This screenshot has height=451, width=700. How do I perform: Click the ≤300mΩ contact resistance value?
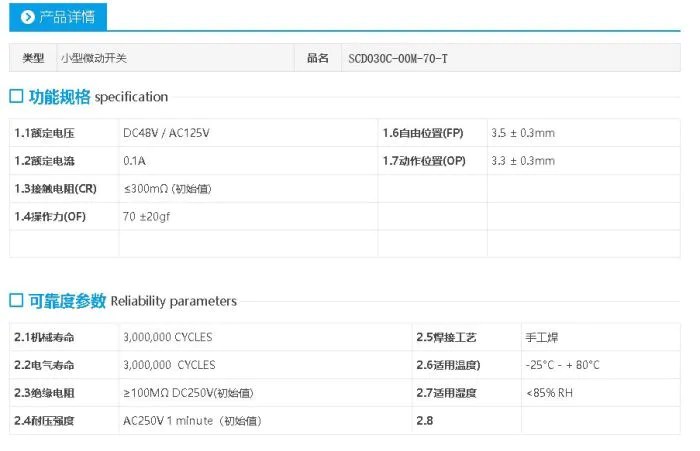[167, 189]
